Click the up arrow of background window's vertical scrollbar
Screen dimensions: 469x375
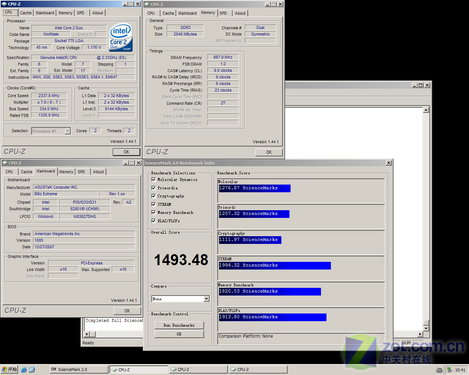click(x=426, y=110)
